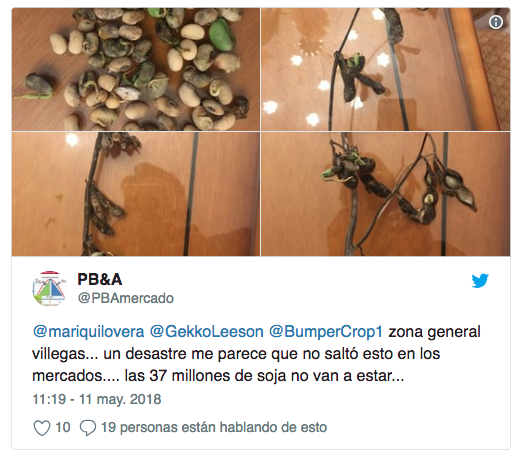Open the @BumperCrop1 mention

tap(326, 332)
